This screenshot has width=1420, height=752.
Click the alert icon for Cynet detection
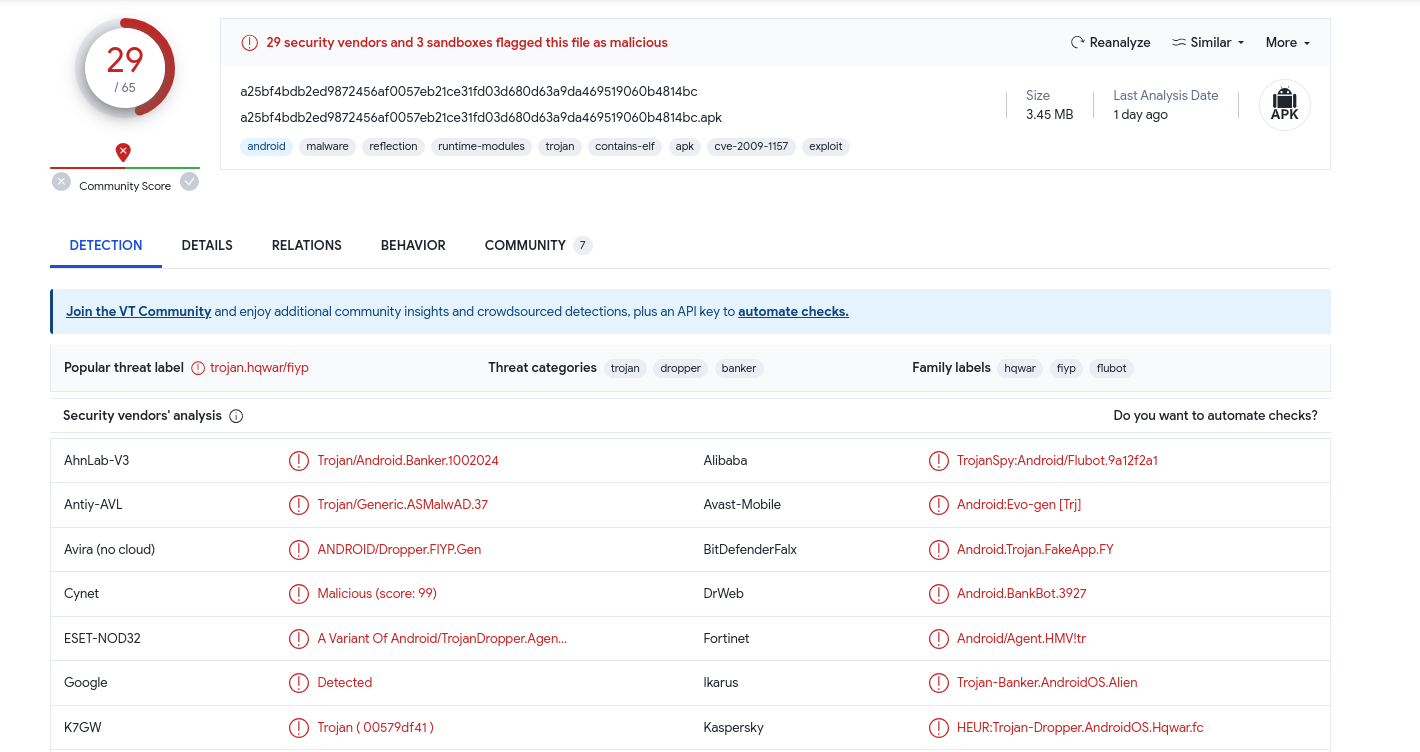coord(298,594)
